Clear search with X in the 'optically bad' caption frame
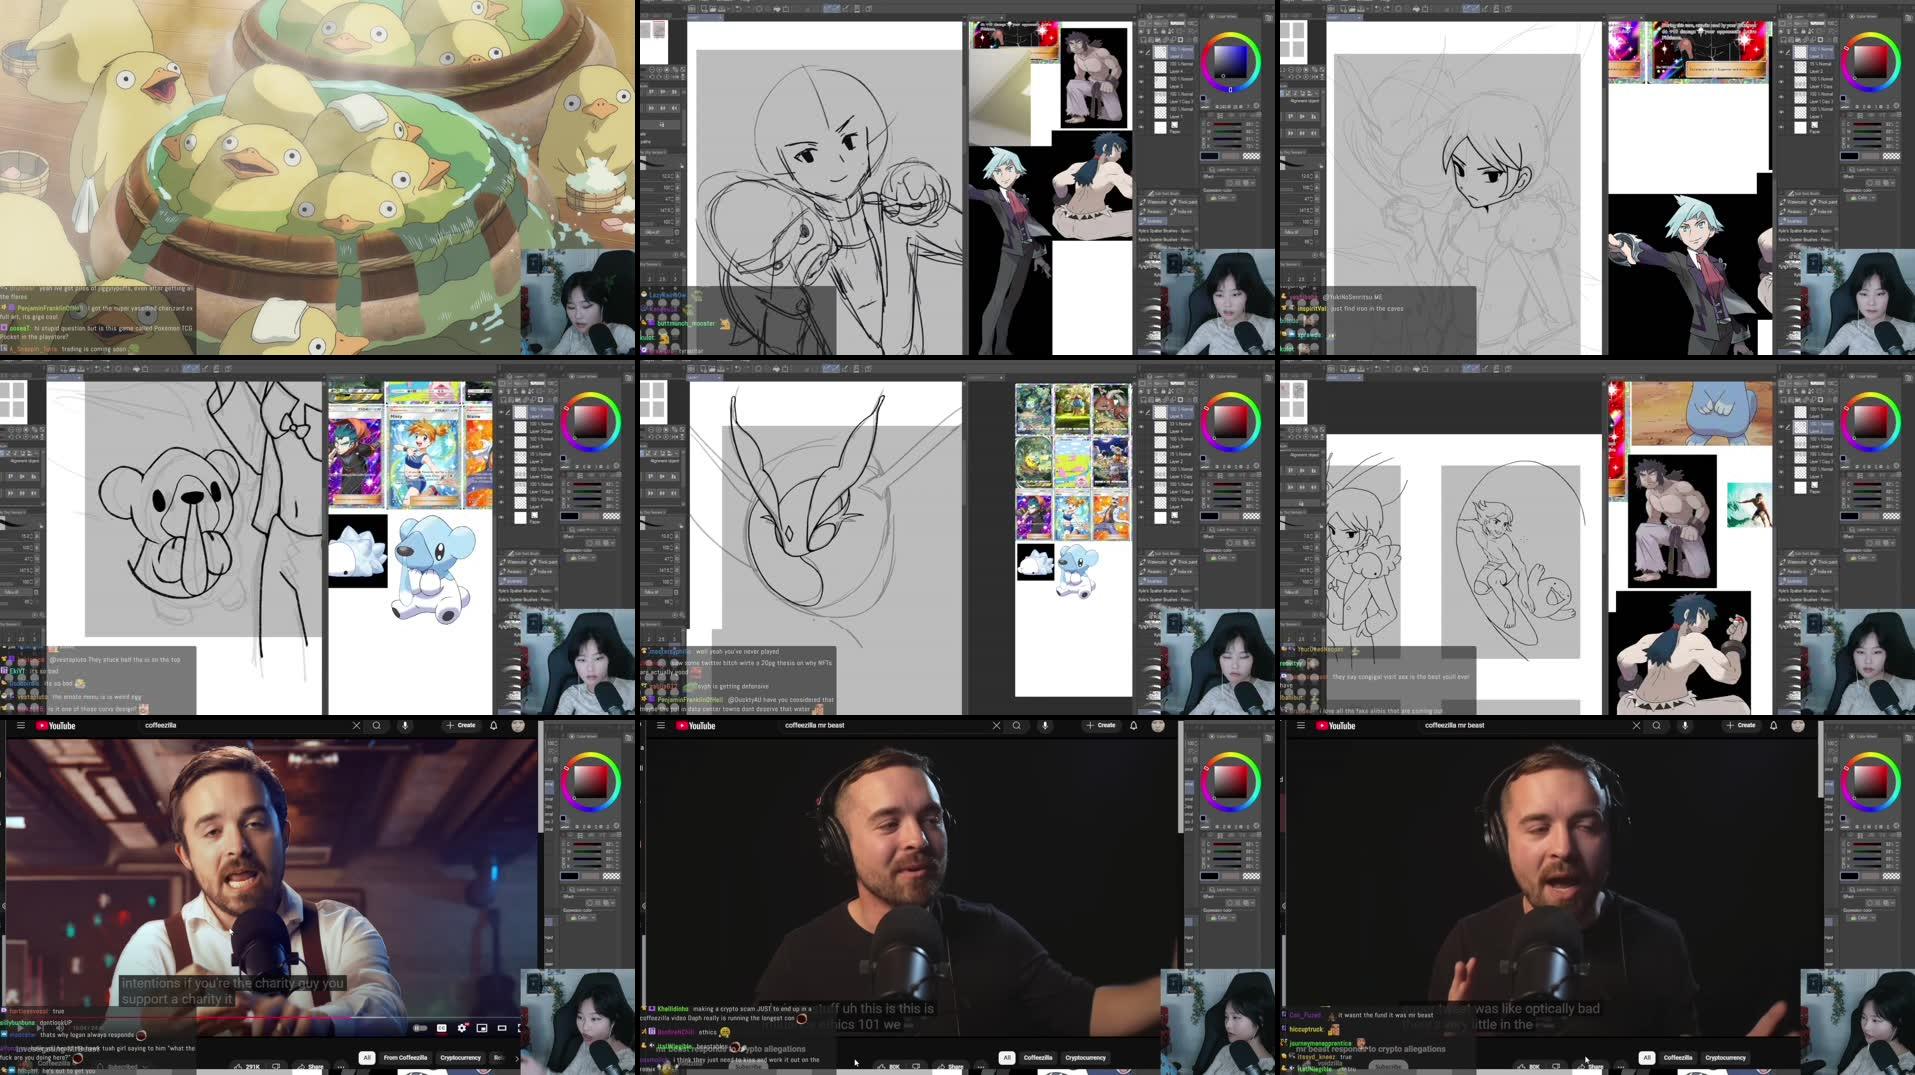 tap(1636, 726)
